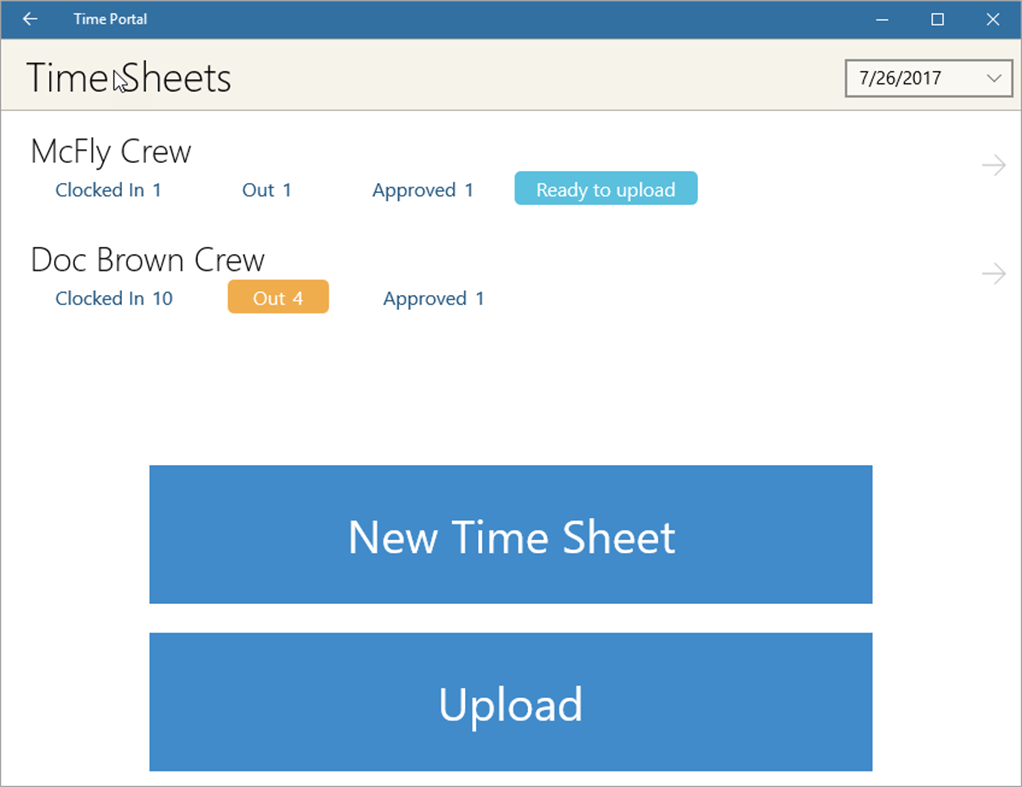This screenshot has width=1022, height=787.
Task: Click McFly Crew Clocked In 1 status
Action: pos(108,190)
